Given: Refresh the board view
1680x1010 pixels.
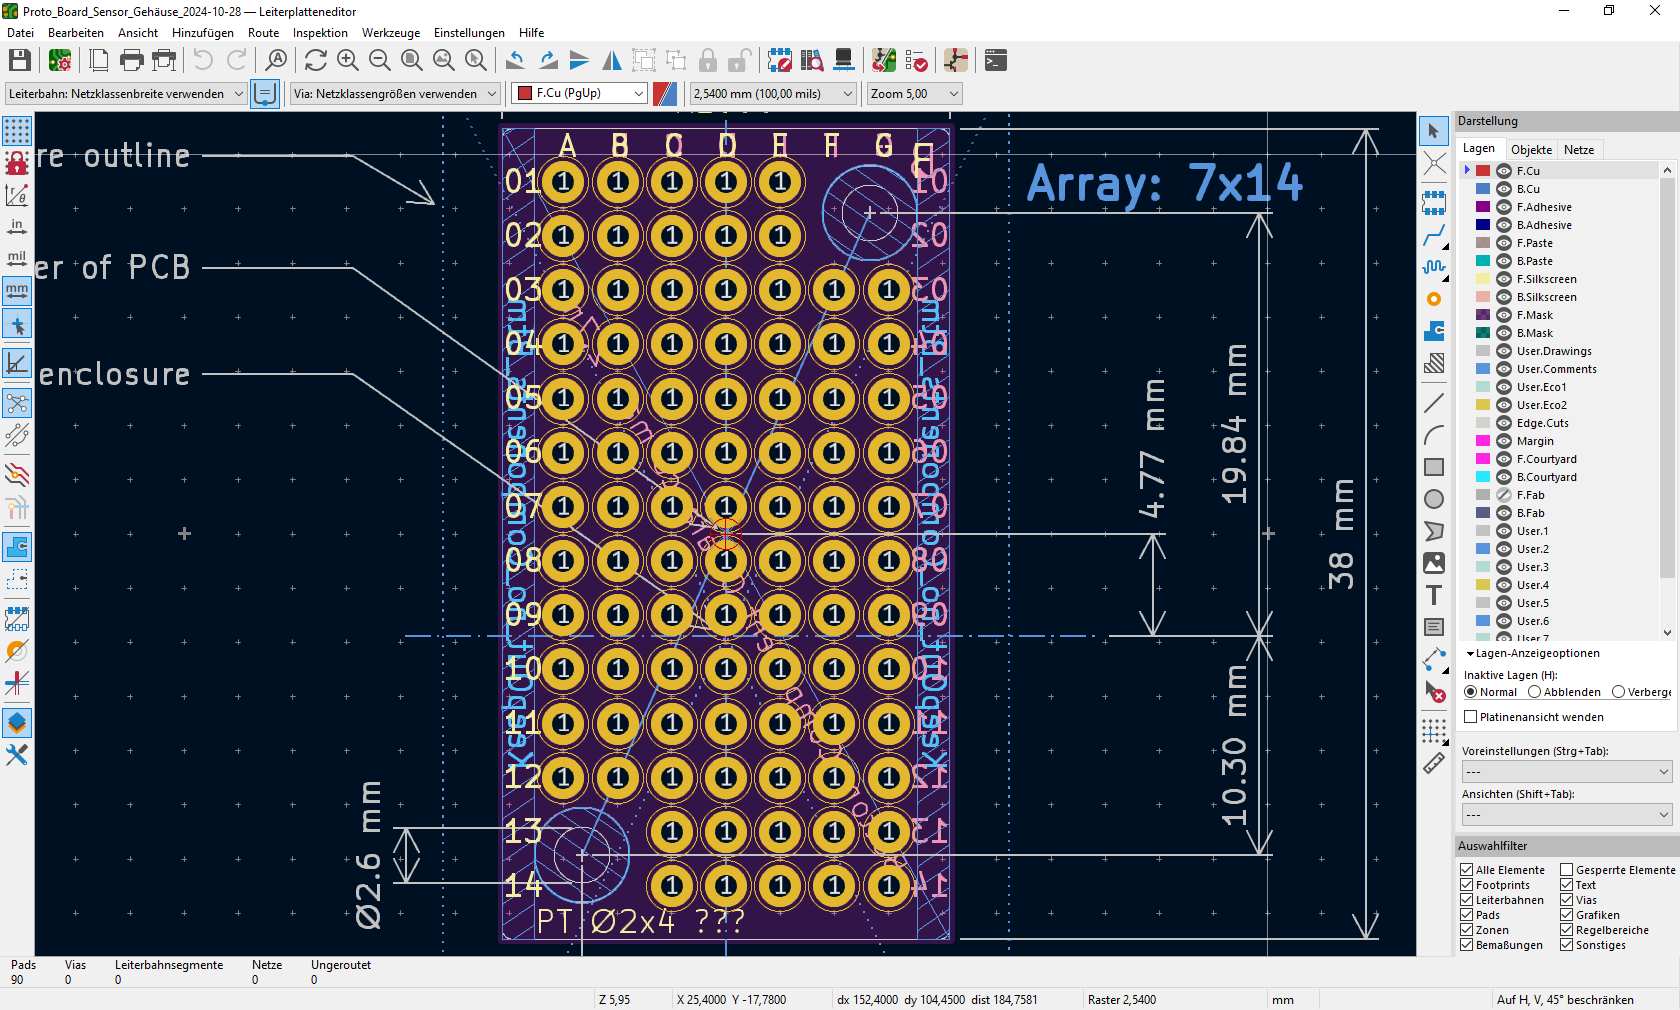Looking at the screenshot, I should (x=316, y=61).
